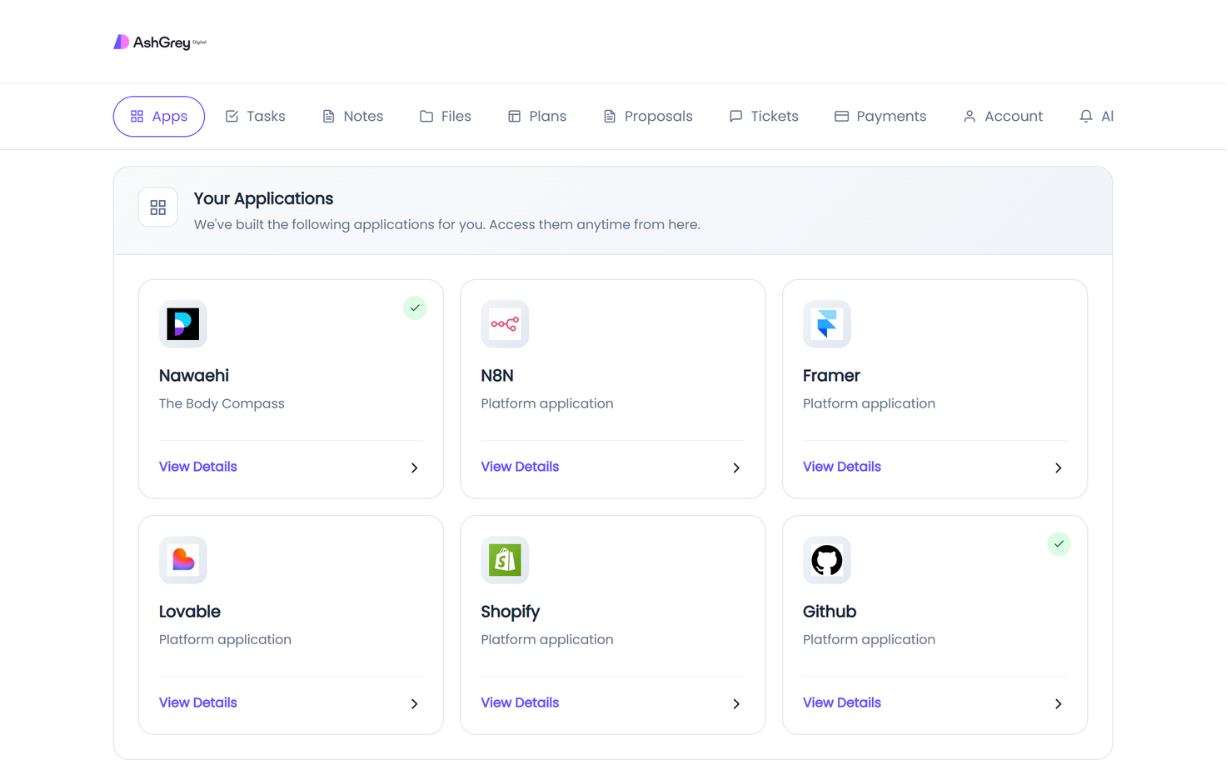The width and height of the screenshot is (1228, 780).
Task: Expand Framer details using chevron arrow
Action: click(x=1058, y=468)
